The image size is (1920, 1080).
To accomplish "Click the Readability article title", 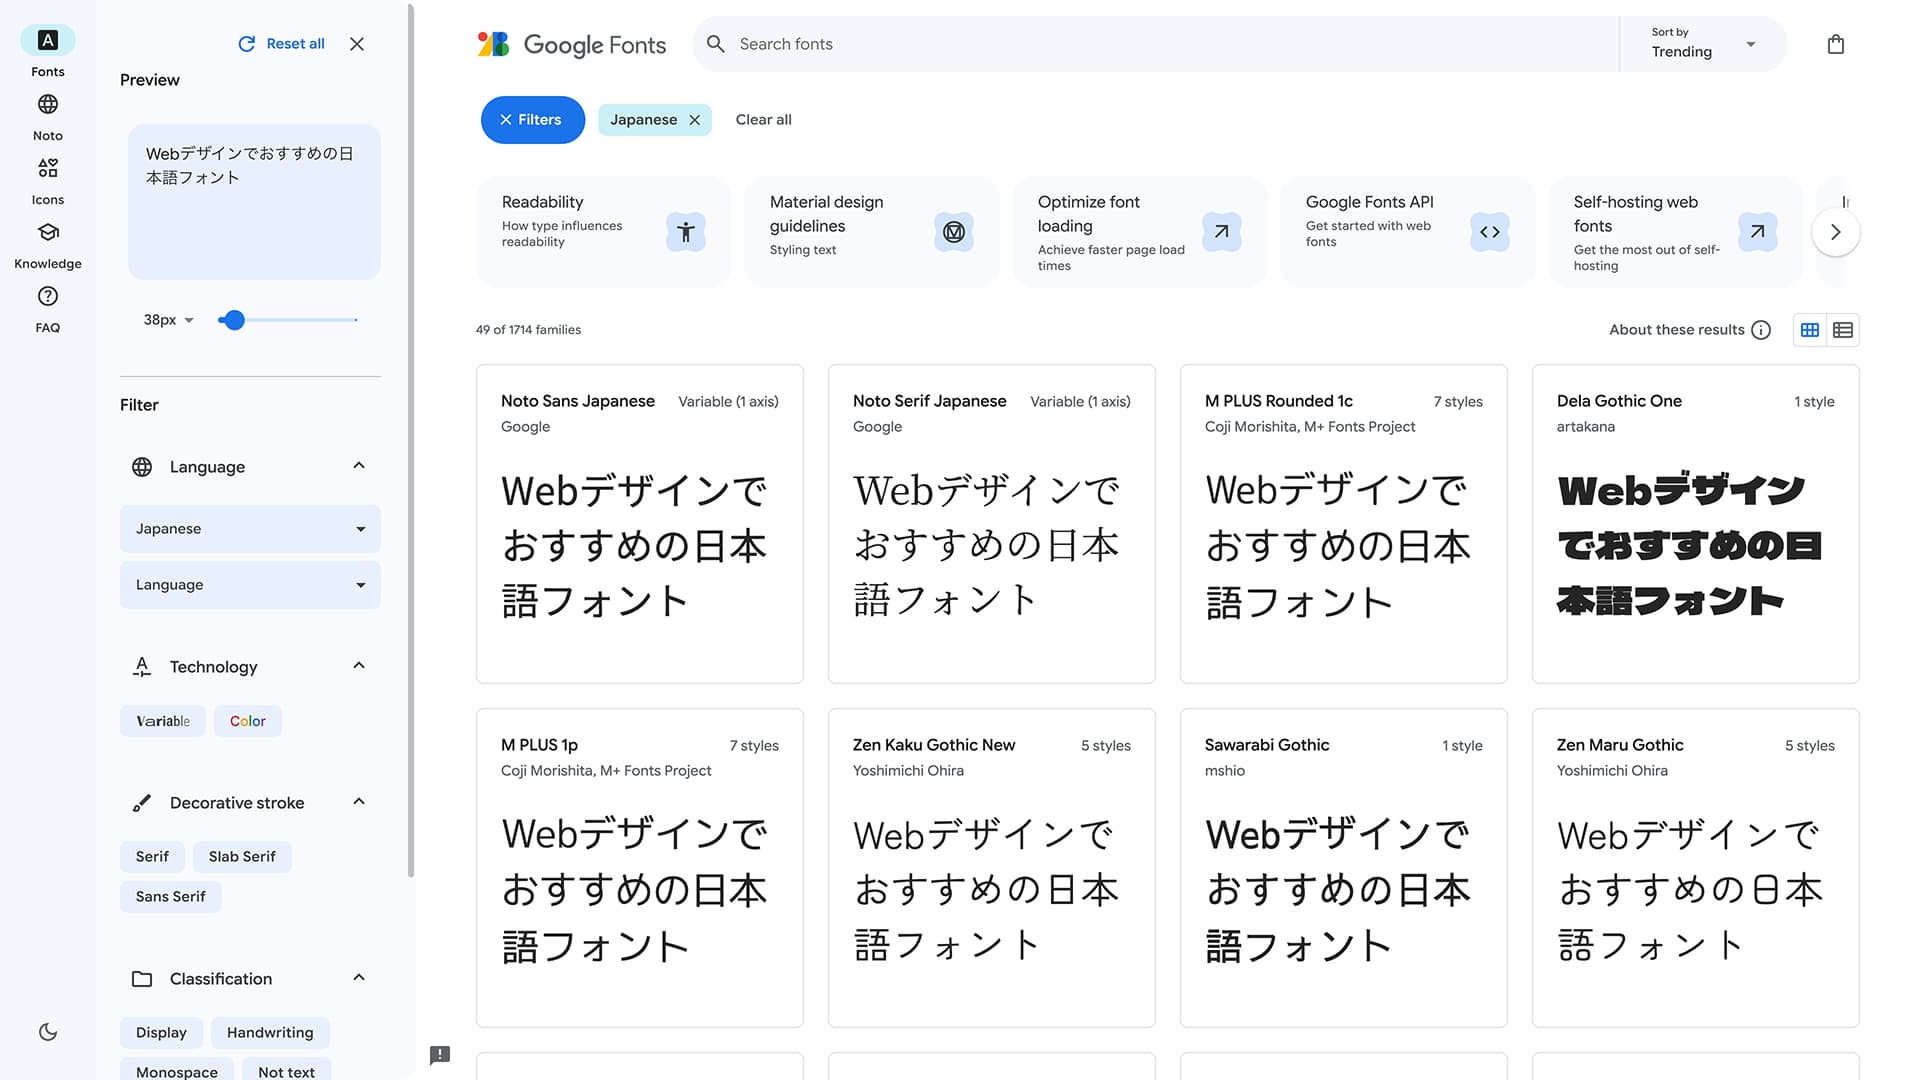I will [x=542, y=202].
